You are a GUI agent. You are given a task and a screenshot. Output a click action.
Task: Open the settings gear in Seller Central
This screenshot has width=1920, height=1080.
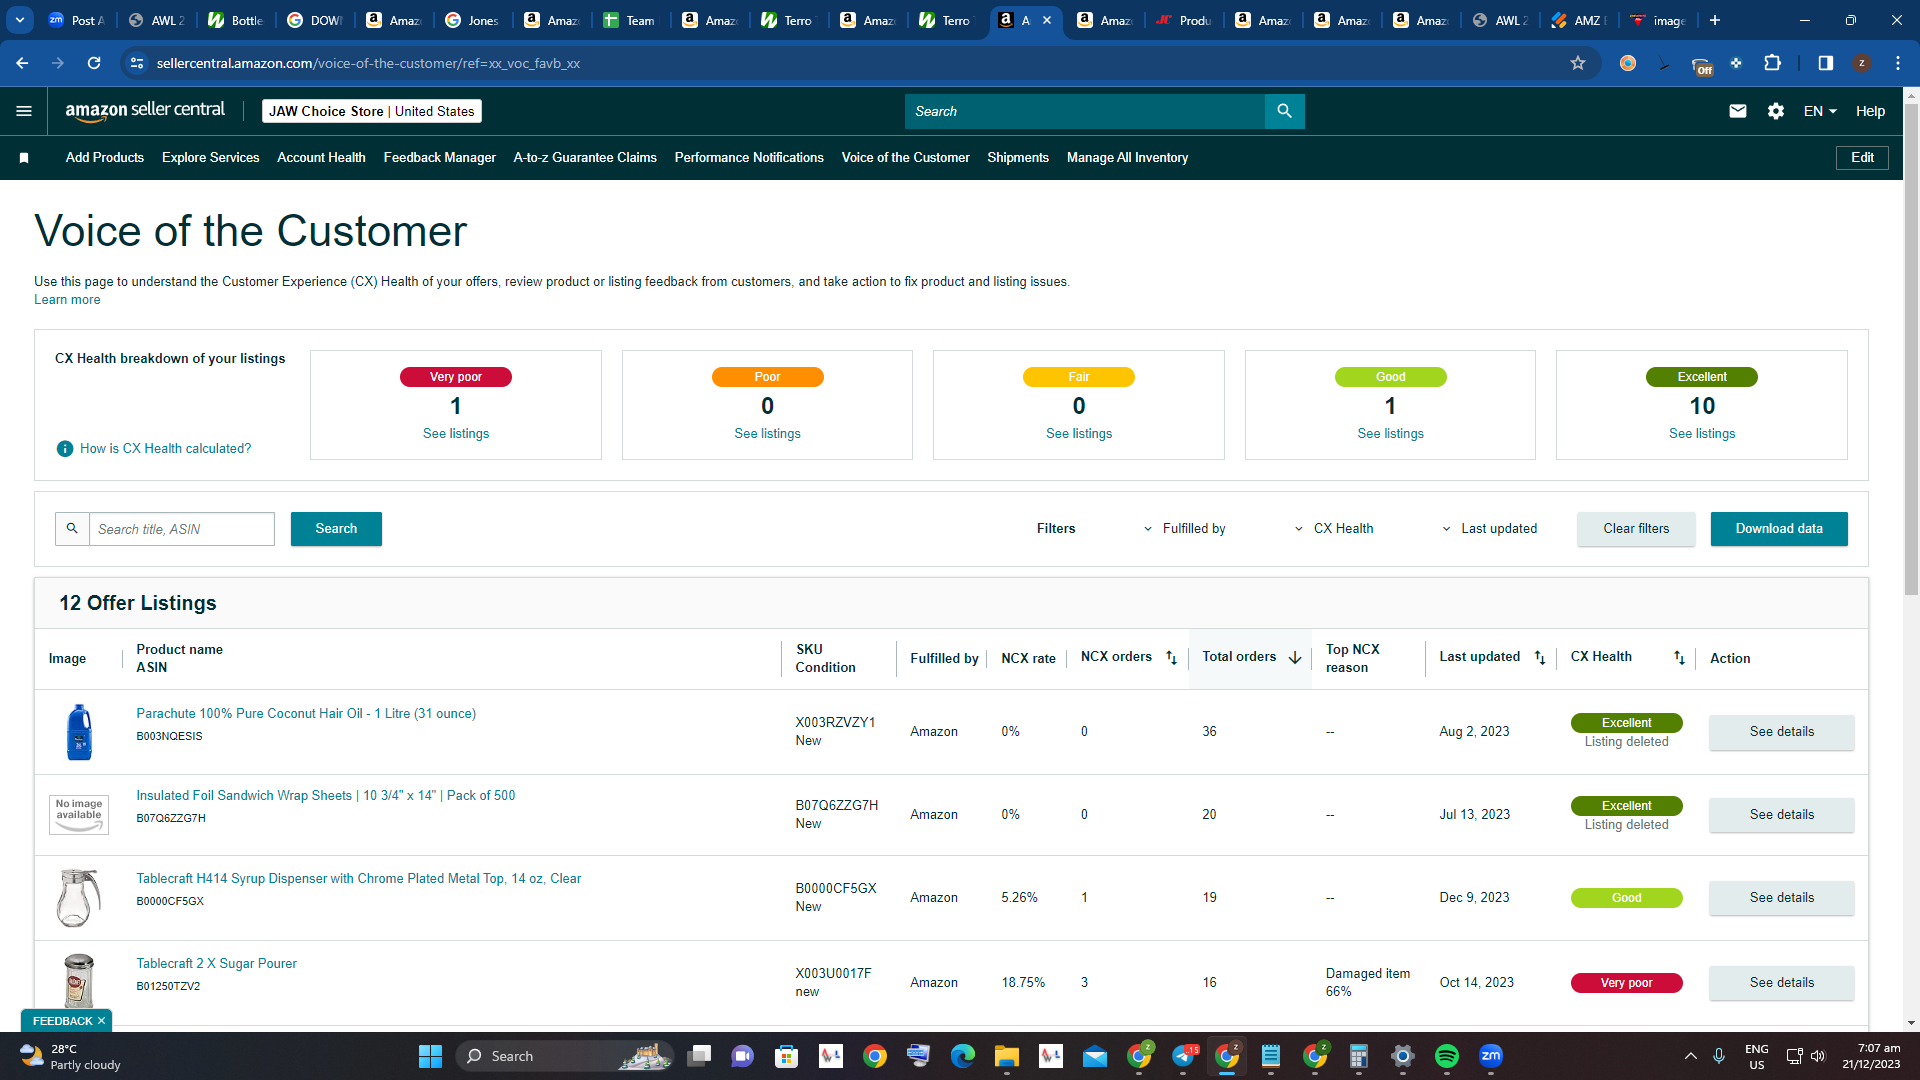point(1776,111)
